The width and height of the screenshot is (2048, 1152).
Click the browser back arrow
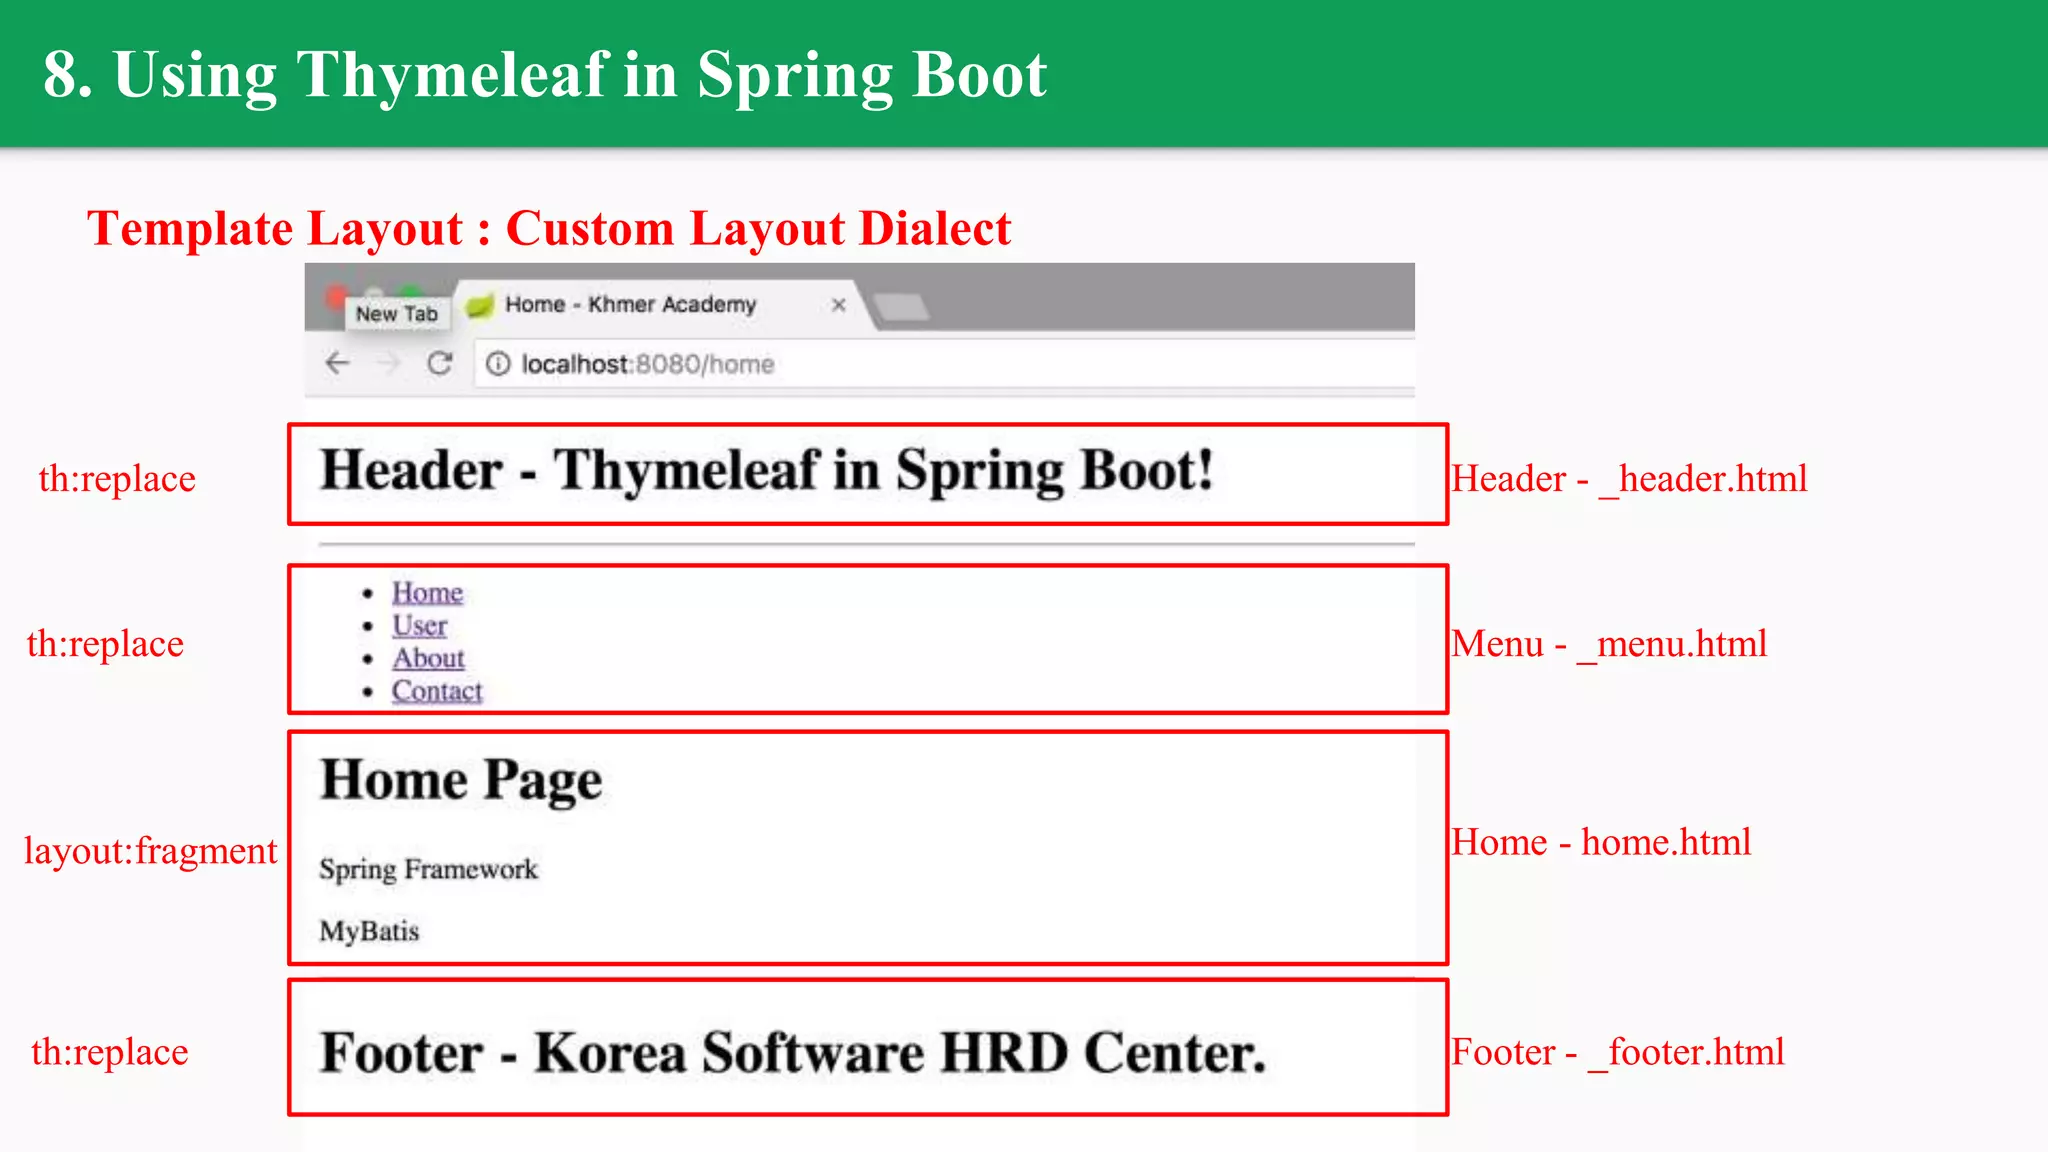point(338,363)
